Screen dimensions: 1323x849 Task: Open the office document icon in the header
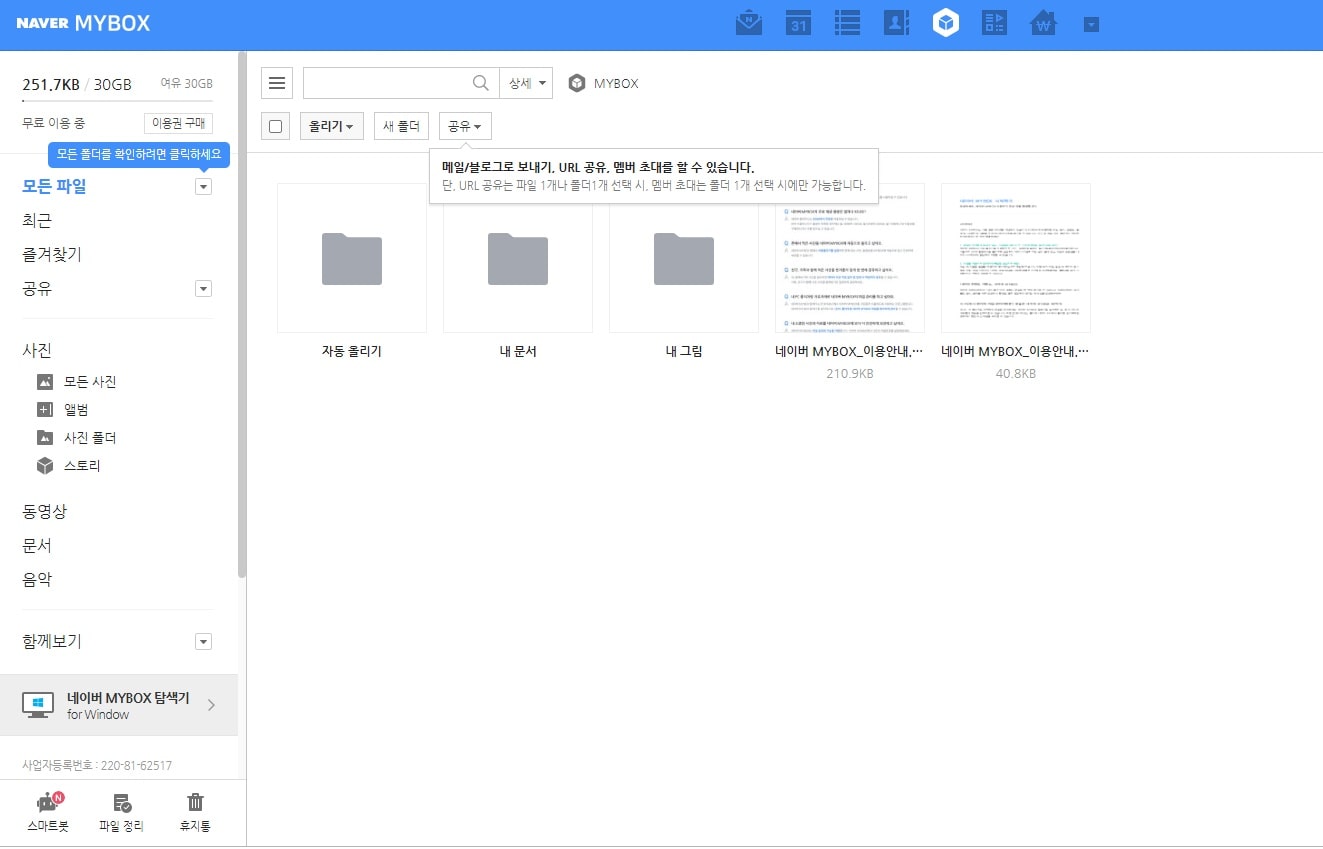point(994,22)
